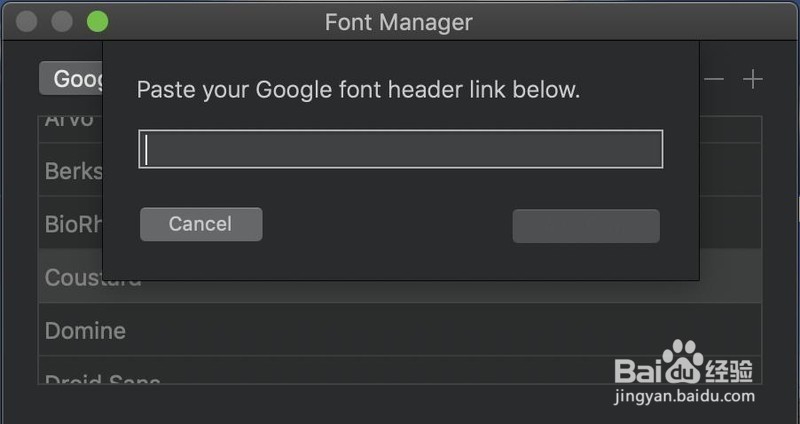Click the minus icon to remove a font
The image size is (800, 424).
pyautogui.click(x=714, y=80)
